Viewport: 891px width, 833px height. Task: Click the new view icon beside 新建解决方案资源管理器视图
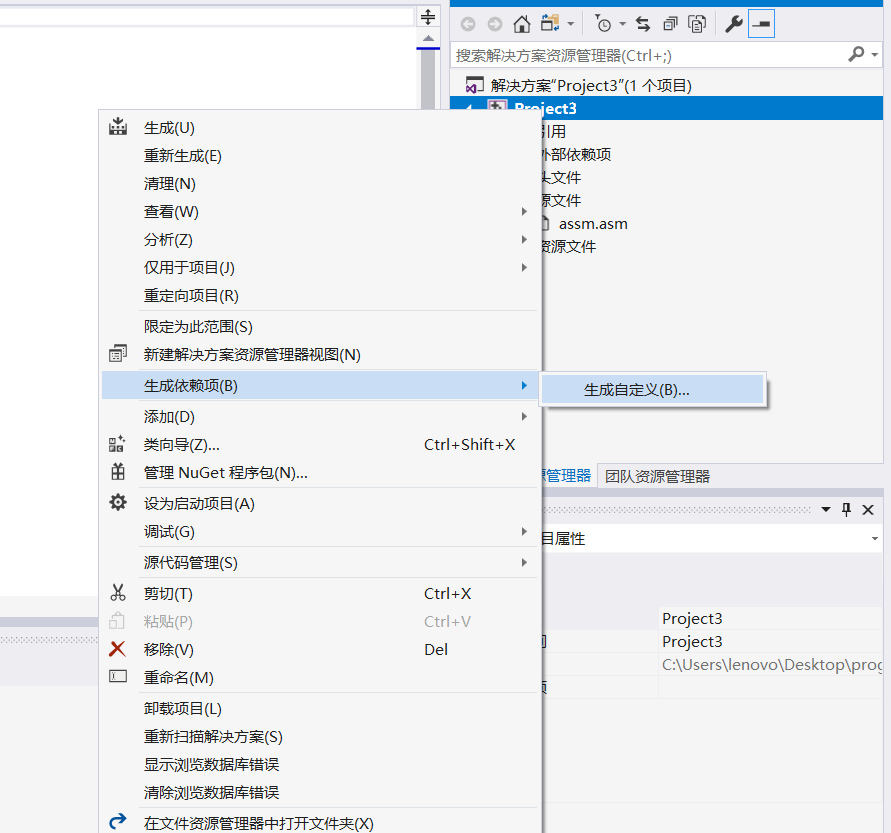[x=118, y=353]
